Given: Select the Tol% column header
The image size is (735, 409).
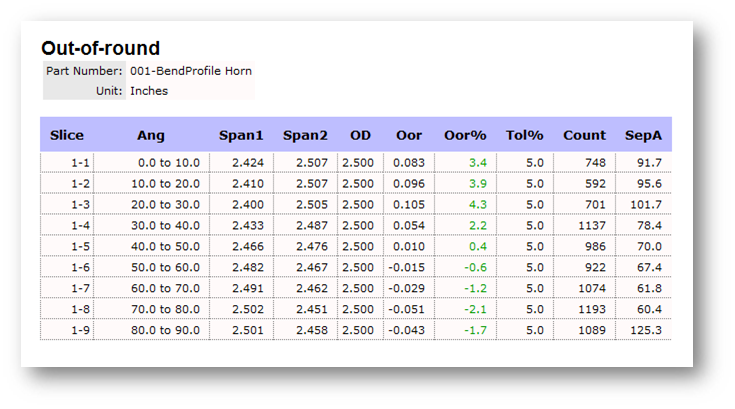Looking at the screenshot, I should tap(524, 135).
